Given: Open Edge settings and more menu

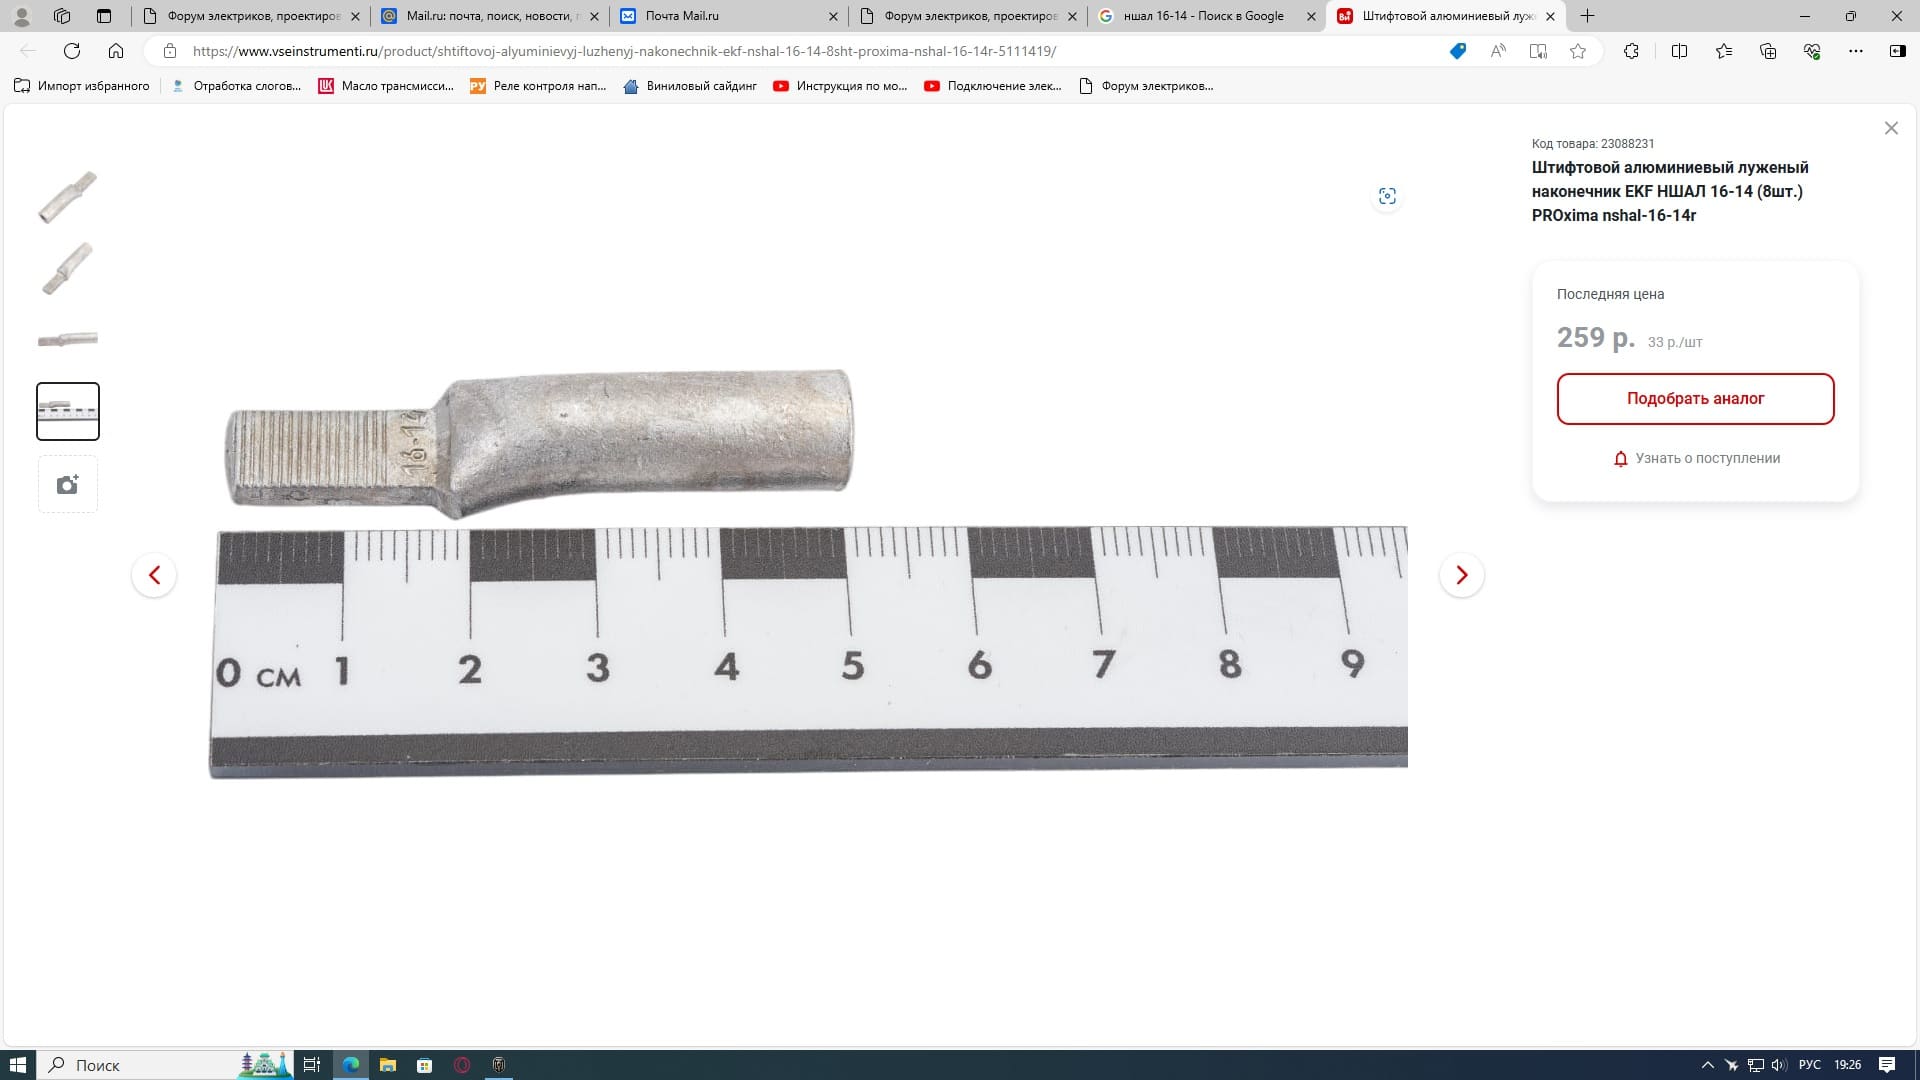Looking at the screenshot, I should [1855, 51].
